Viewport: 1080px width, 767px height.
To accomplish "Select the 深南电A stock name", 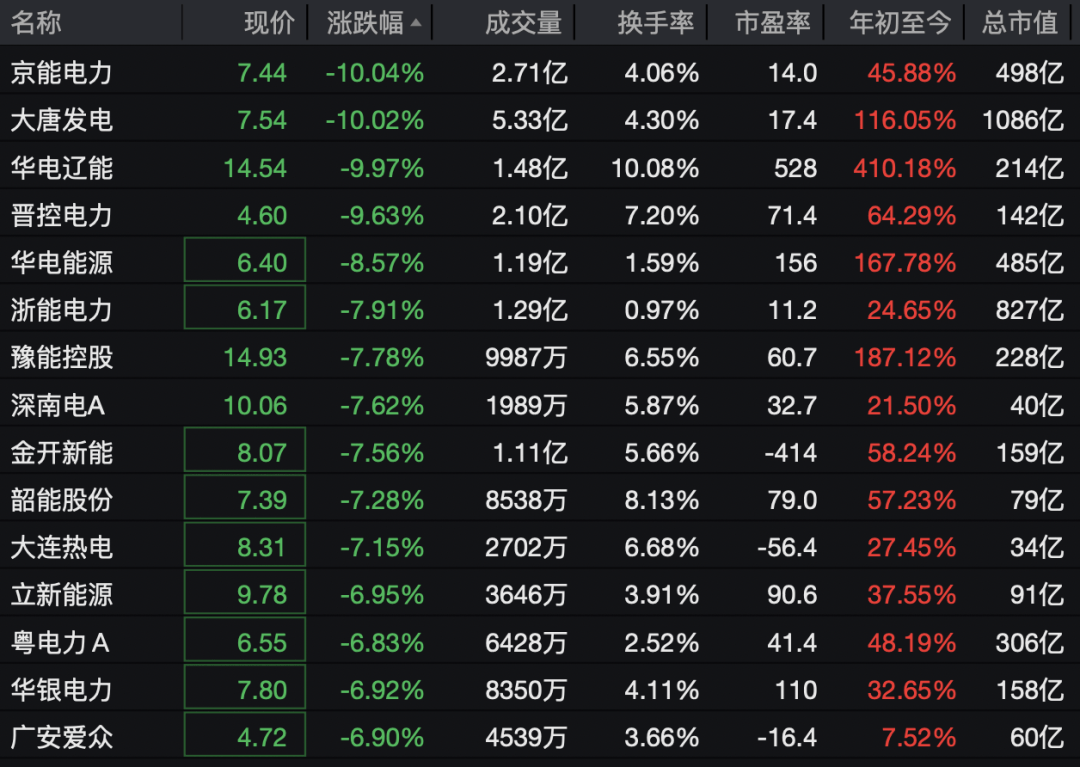I will (x=58, y=406).
